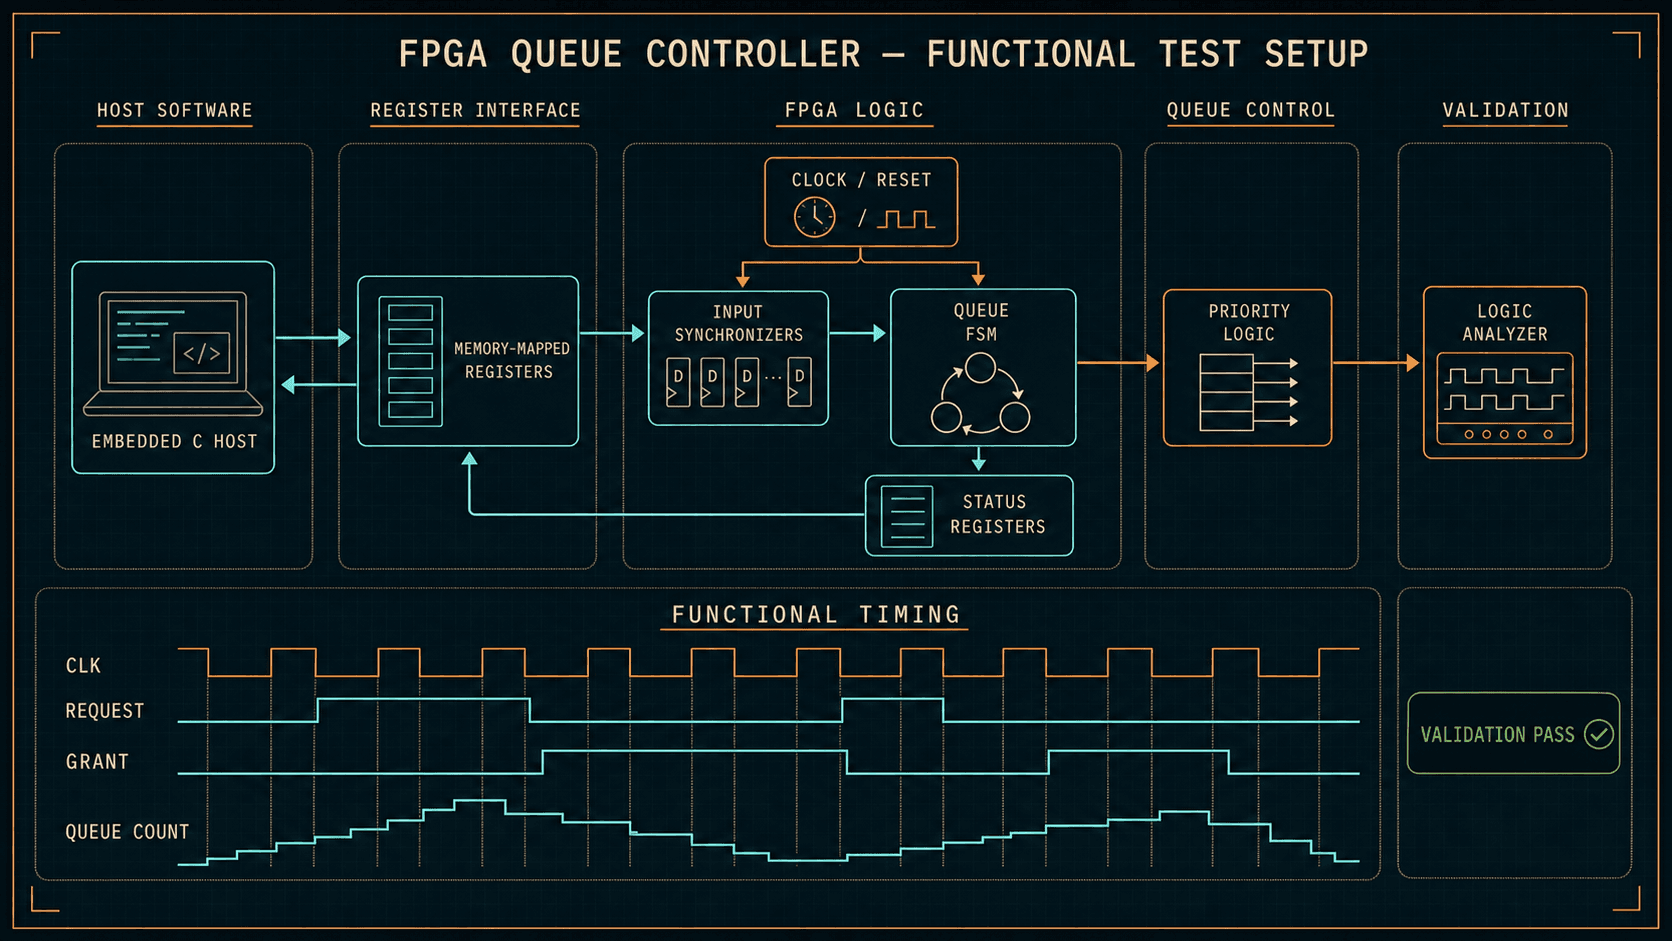Click the REGISTER INTERFACE column heading
Viewport: 1672px width, 941px height.
tap(476, 110)
